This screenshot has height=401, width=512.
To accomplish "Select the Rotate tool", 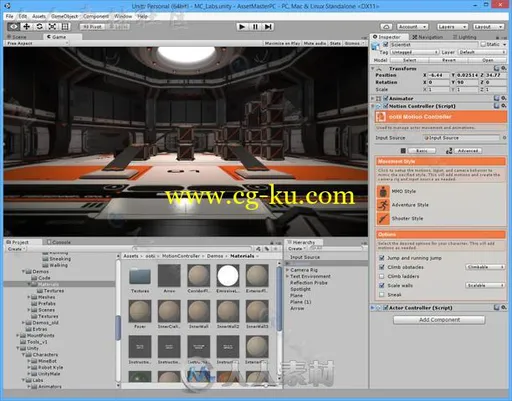I will [39, 27].
